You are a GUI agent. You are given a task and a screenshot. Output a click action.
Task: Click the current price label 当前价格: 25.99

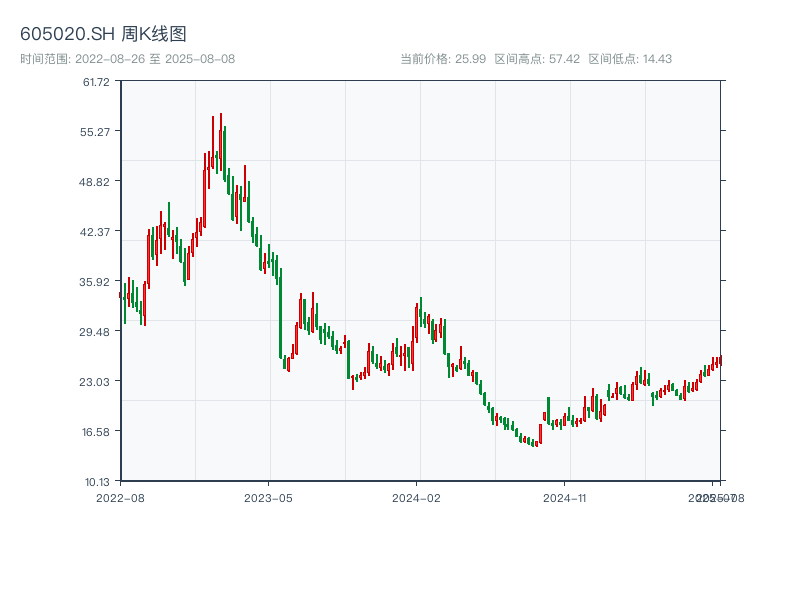coord(443,59)
